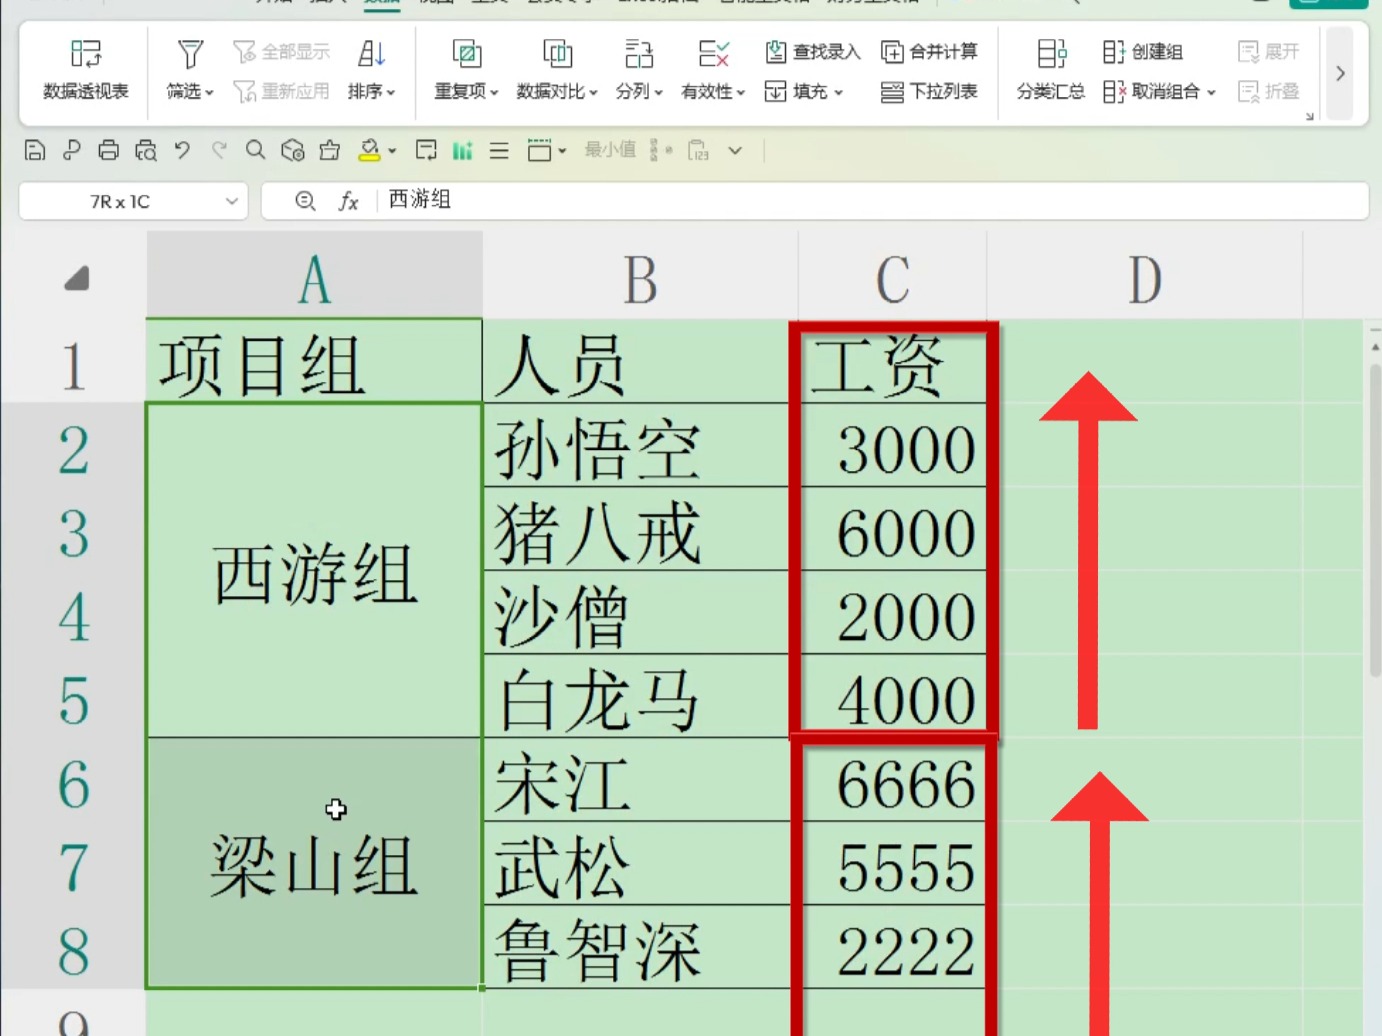Click the vertical scrollbar up arrow
Image resolution: width=1382 pixels, height=1036 pixels.
(x=1375, y=346)
